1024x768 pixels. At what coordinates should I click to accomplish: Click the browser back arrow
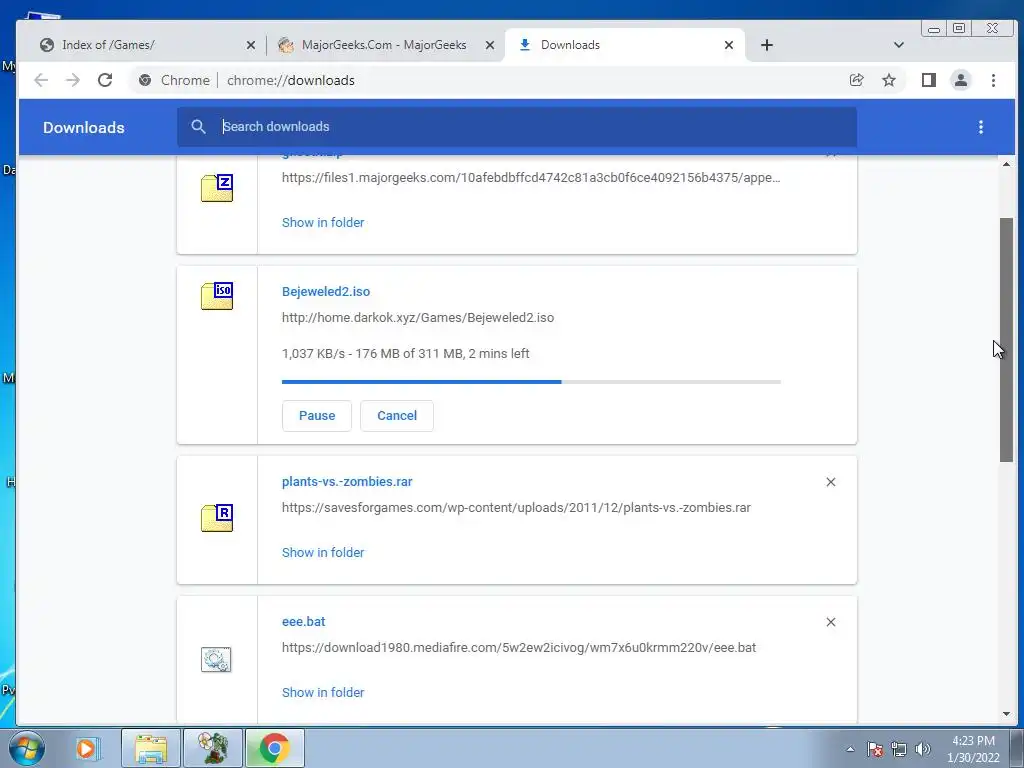tap(41, 80)
